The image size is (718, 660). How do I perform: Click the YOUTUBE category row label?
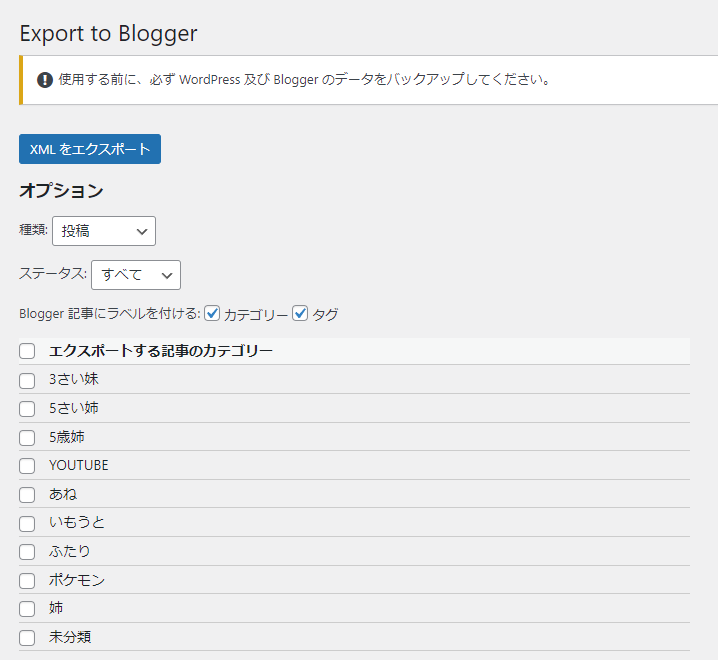click(x=78, y=466)
